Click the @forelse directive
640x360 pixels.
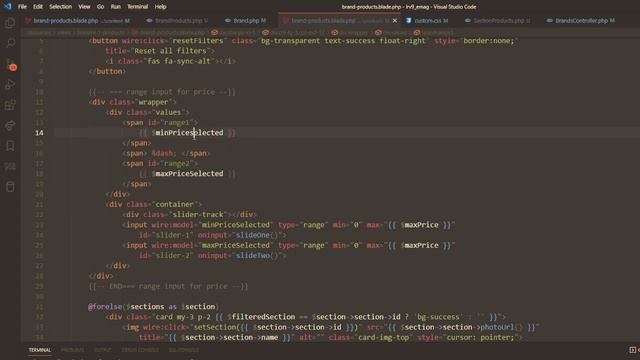point(105,307)
